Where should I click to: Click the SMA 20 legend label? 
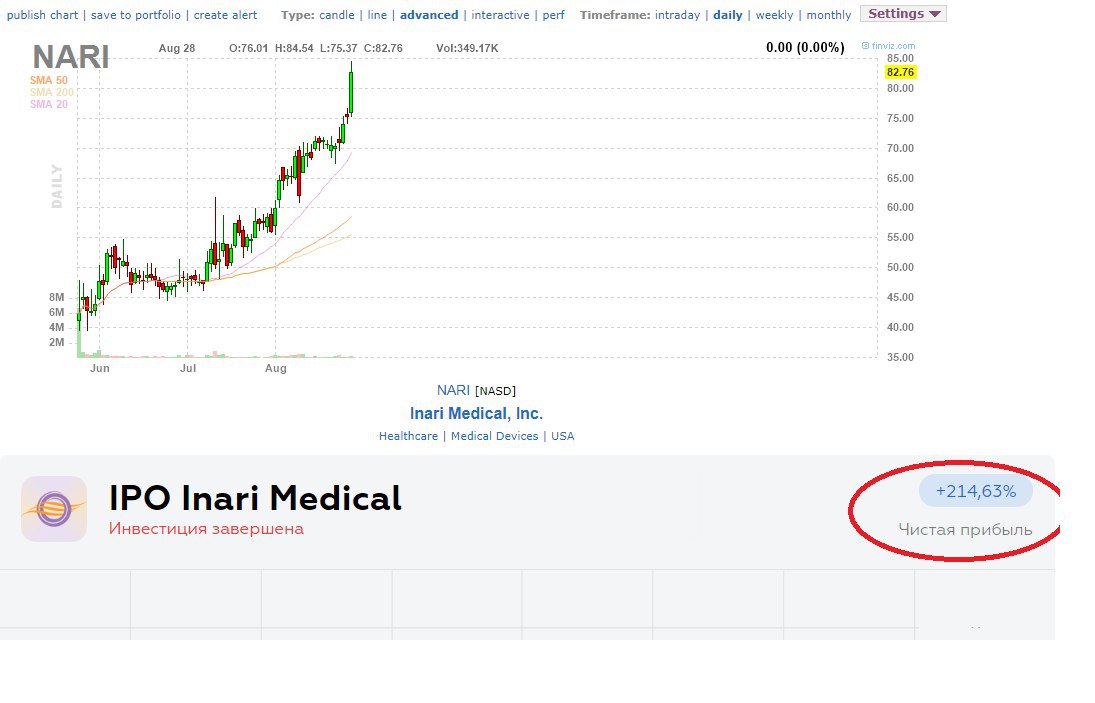(x=49, y=104)
